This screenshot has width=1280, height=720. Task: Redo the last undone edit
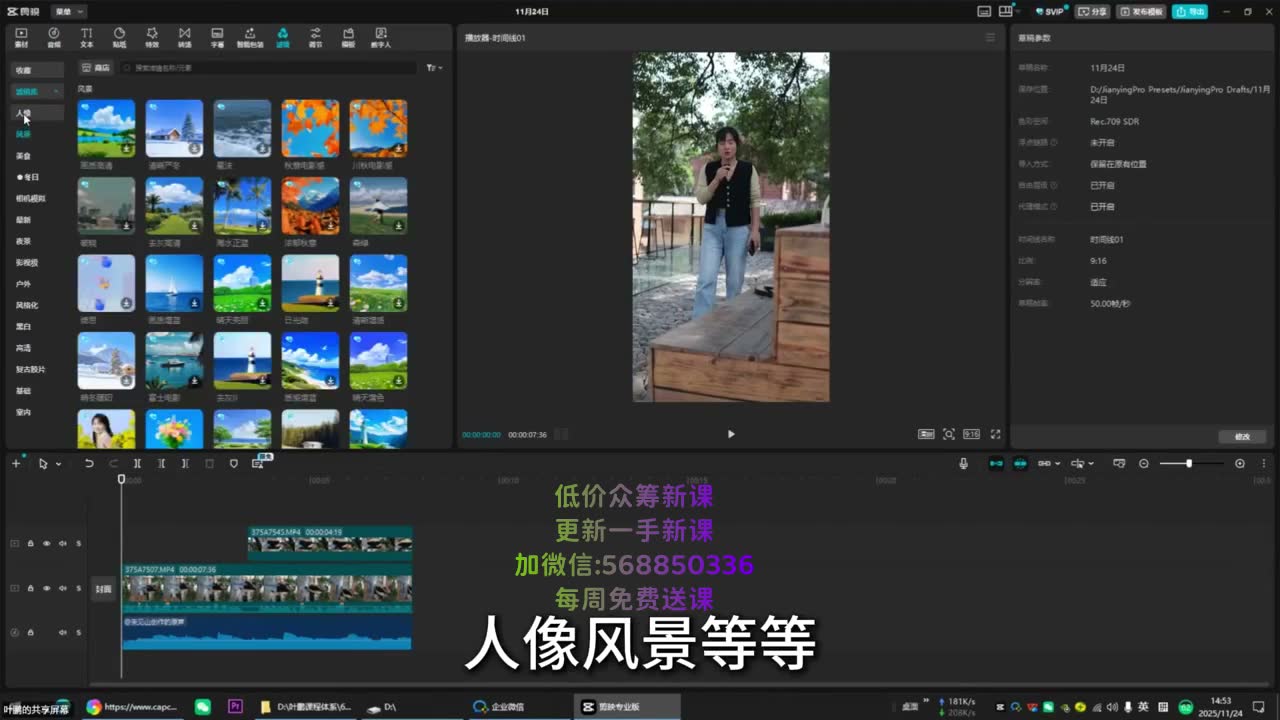(113, 463)
